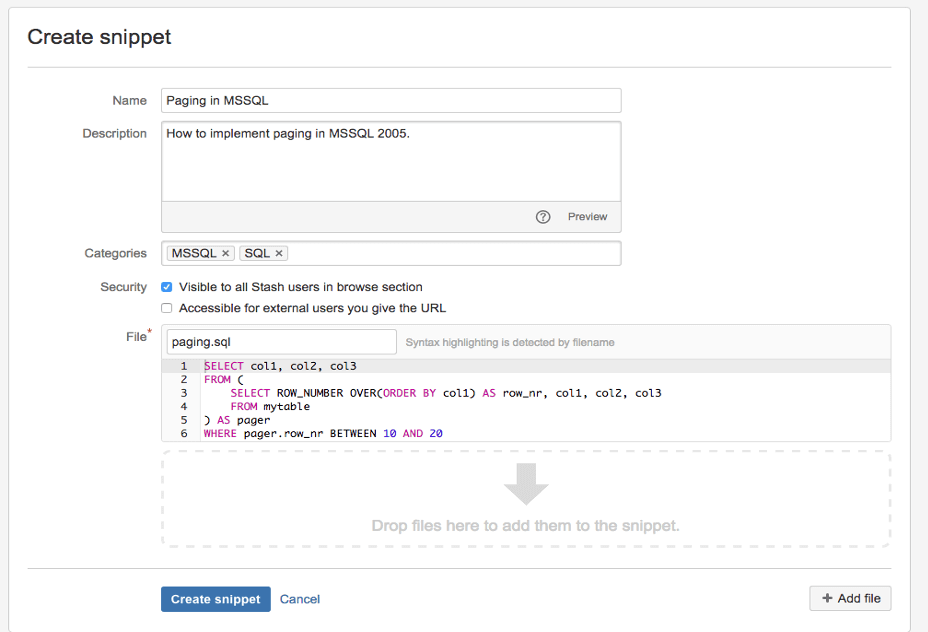Click inside the Description text area
The width and height of the screenshot is (928, 632).
(x=390, y=160)
